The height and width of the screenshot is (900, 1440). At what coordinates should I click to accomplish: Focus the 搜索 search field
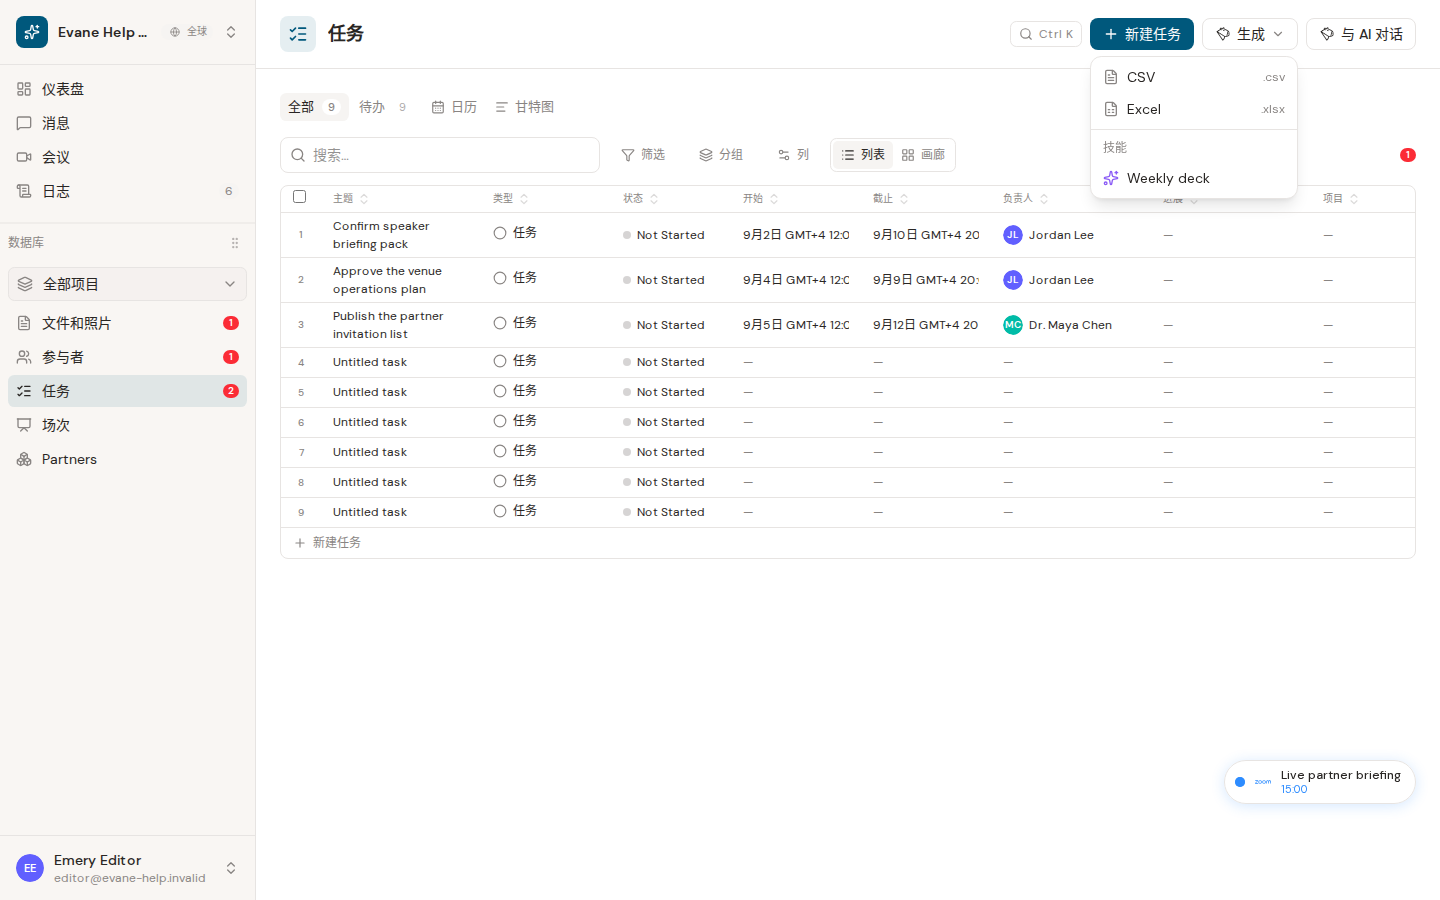click(440, 155)
